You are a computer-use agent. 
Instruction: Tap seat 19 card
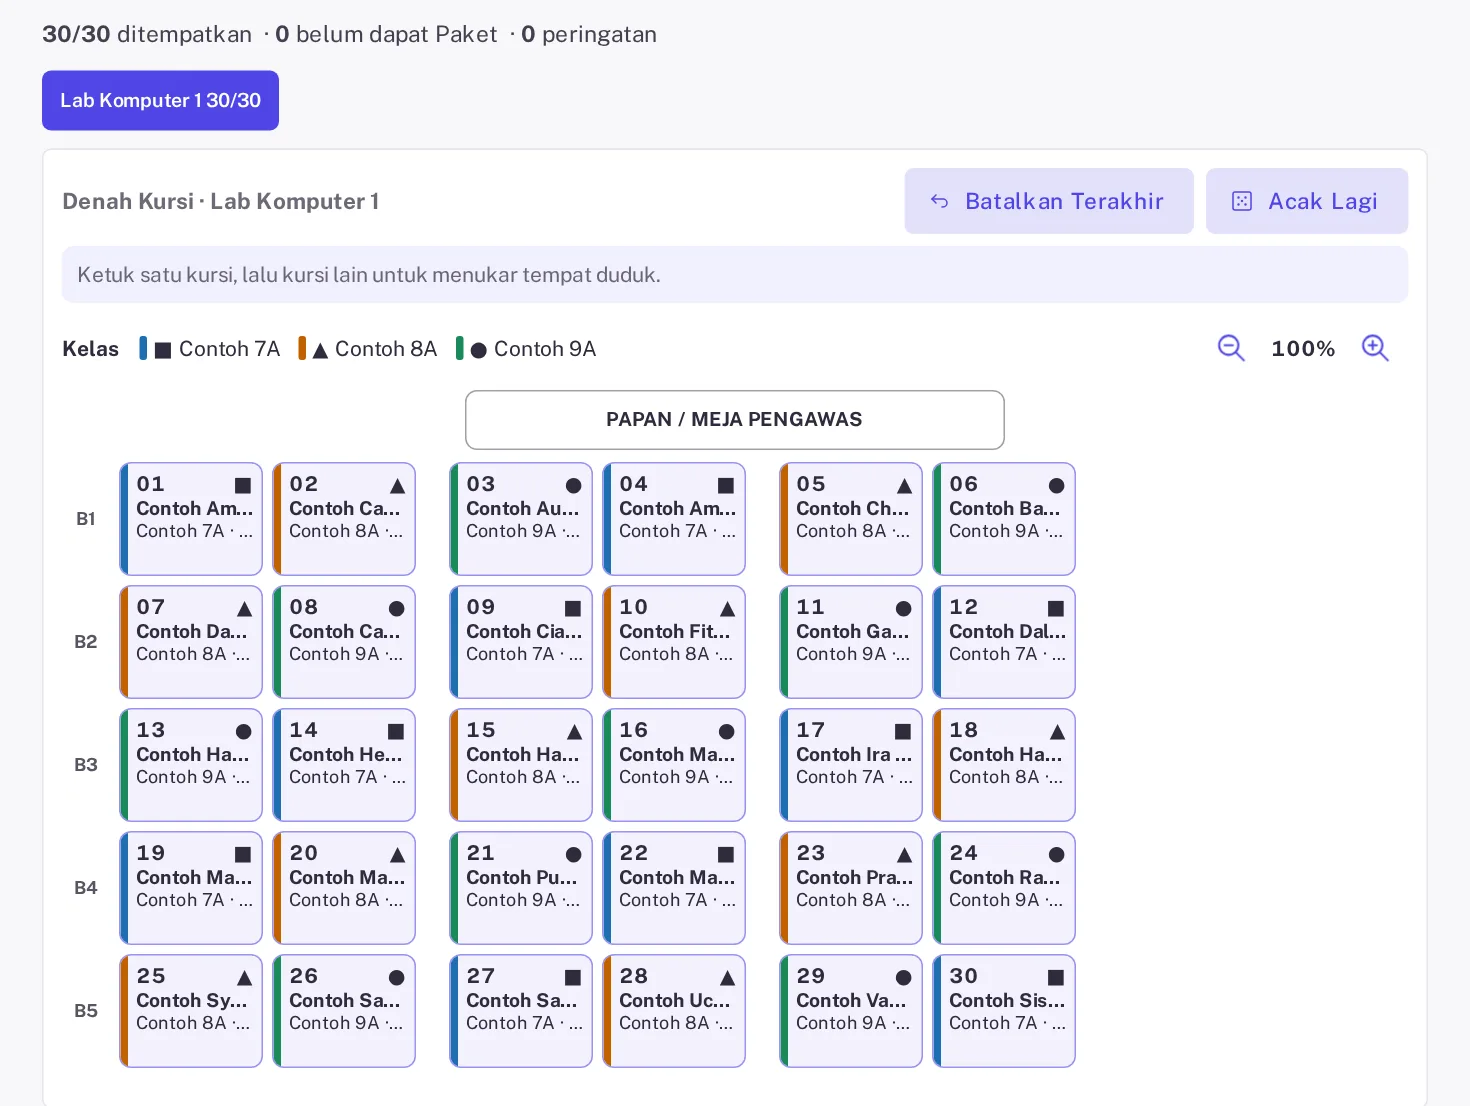click(x=191, y=888)
